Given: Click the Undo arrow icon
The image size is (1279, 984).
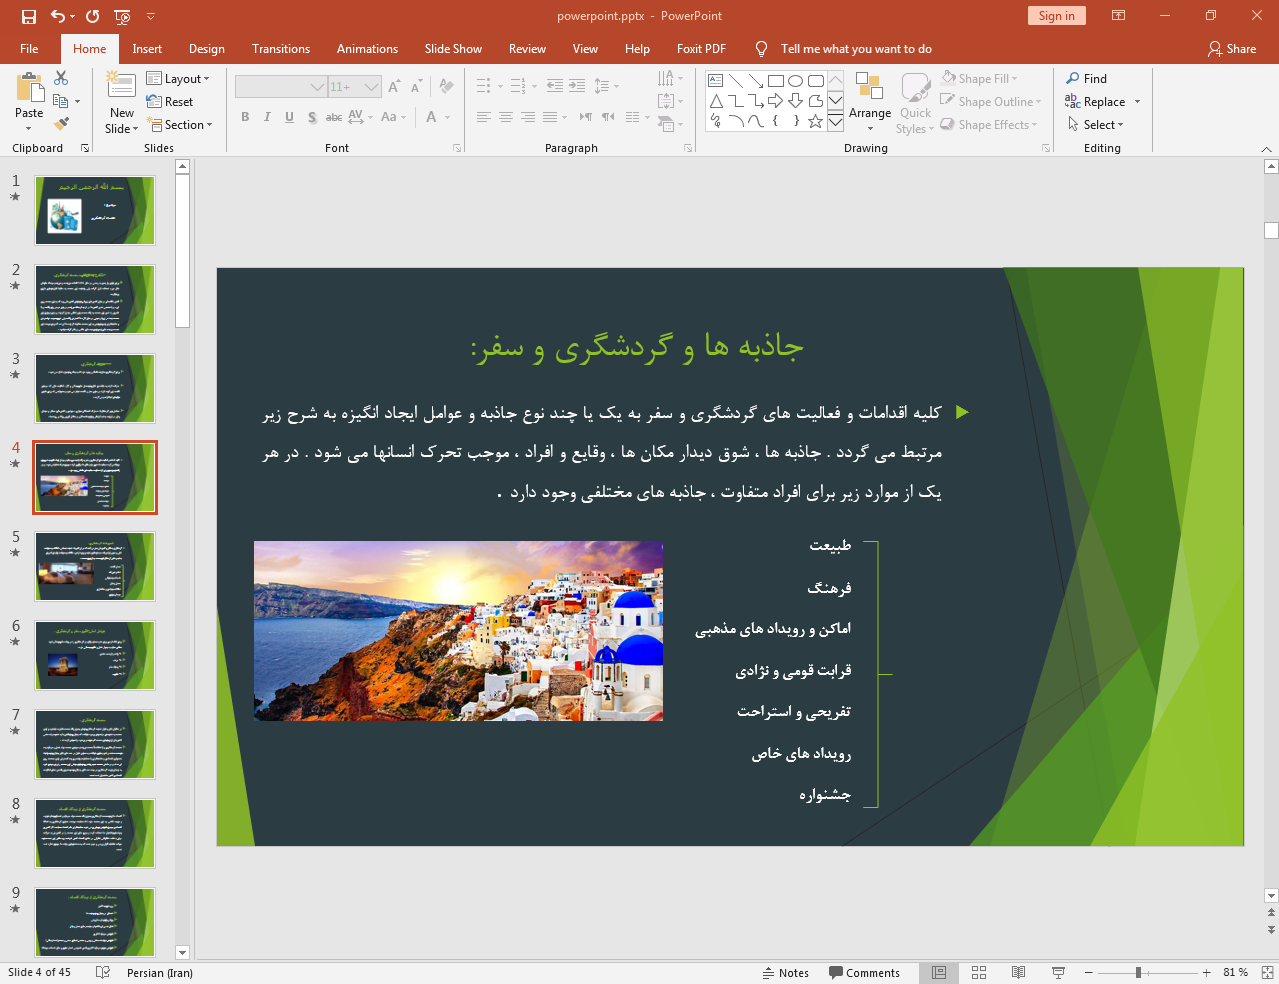Looking at the screenshot, I should (x=58, y=16).
